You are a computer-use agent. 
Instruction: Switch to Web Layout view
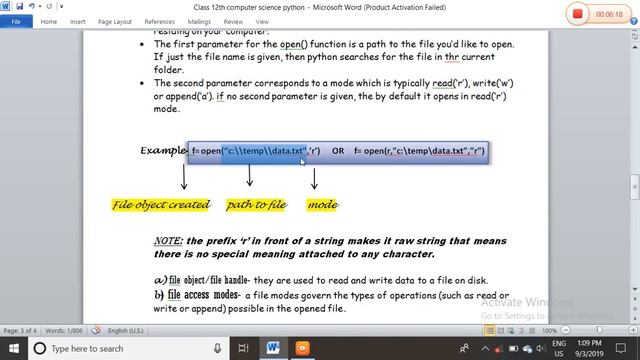[x=511, y=331]
